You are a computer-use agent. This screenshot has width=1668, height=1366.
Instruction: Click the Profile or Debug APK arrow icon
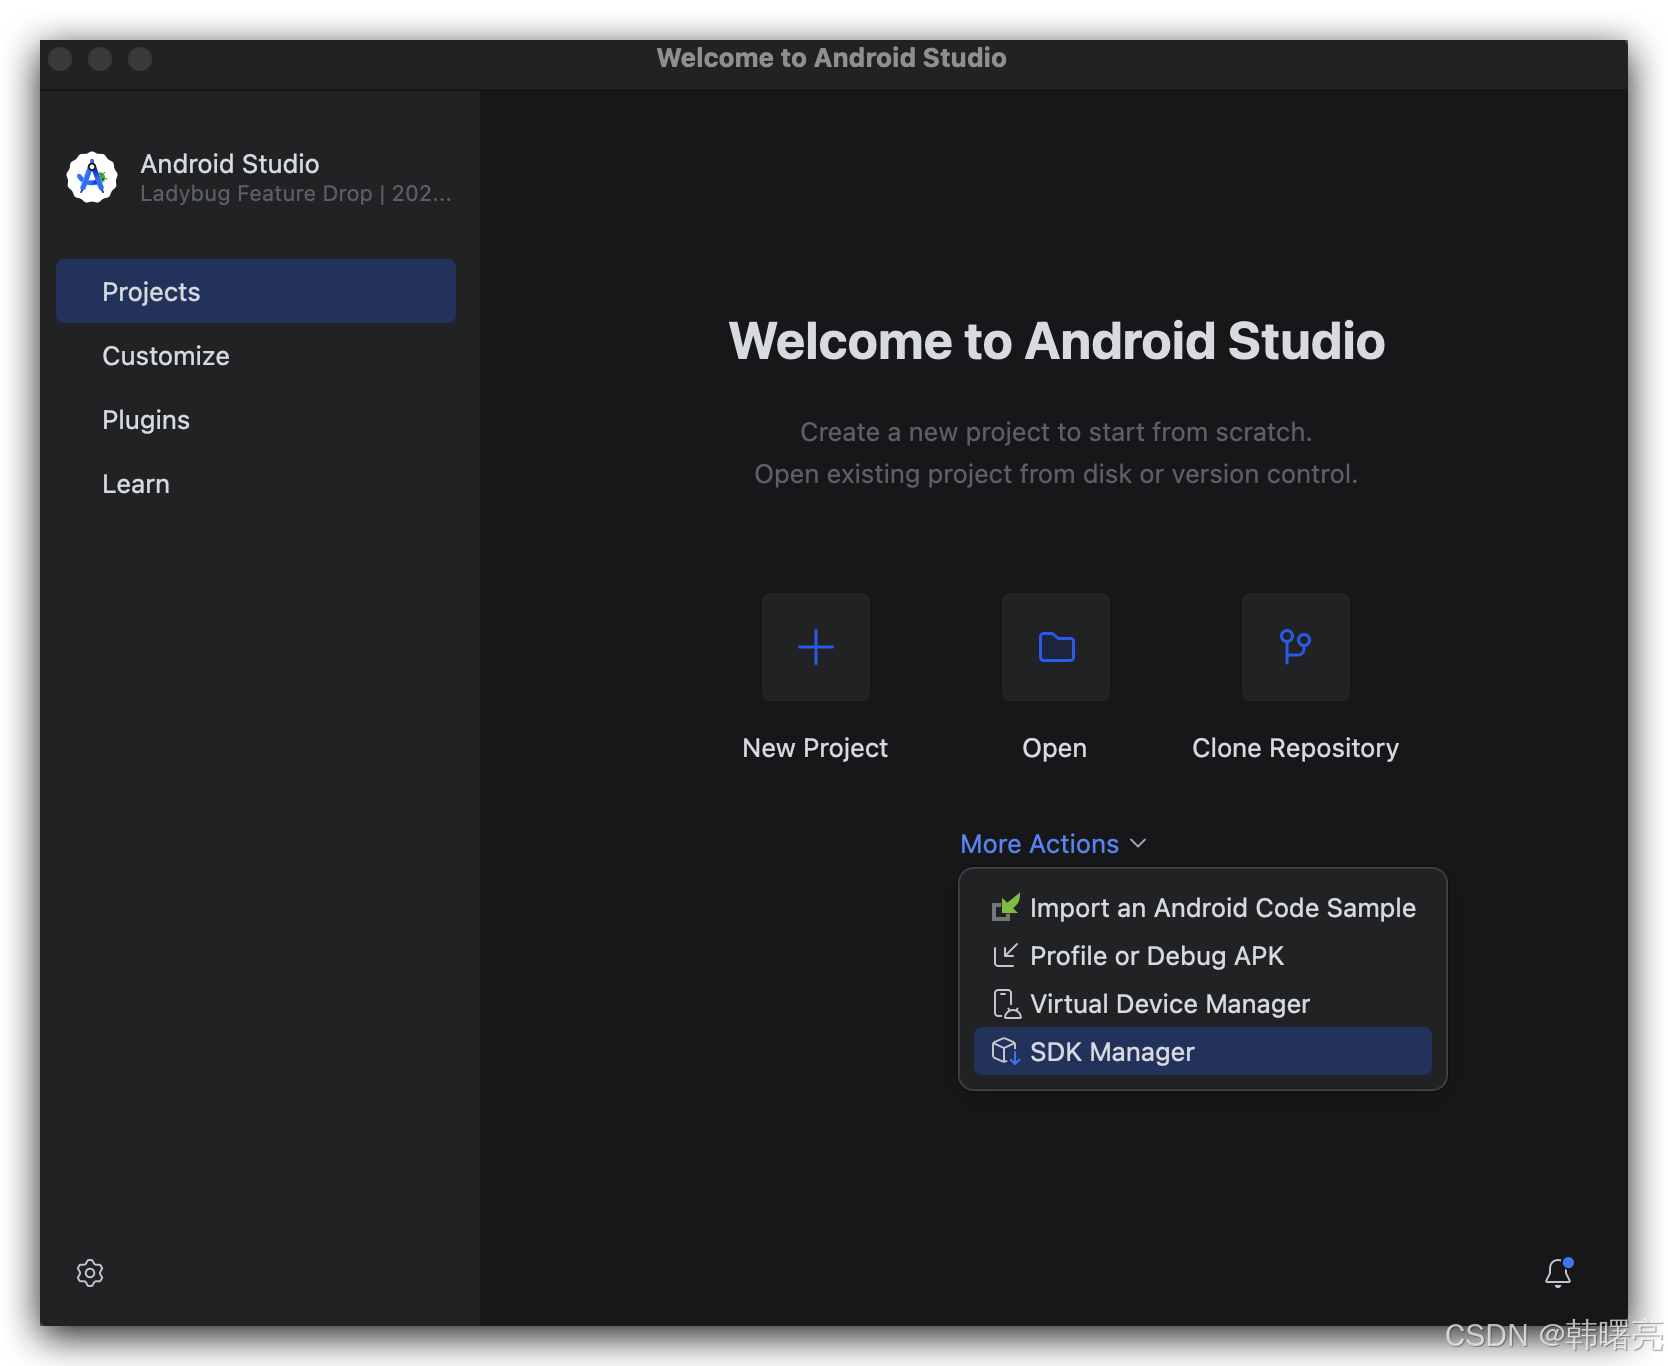coord(1005,956)
